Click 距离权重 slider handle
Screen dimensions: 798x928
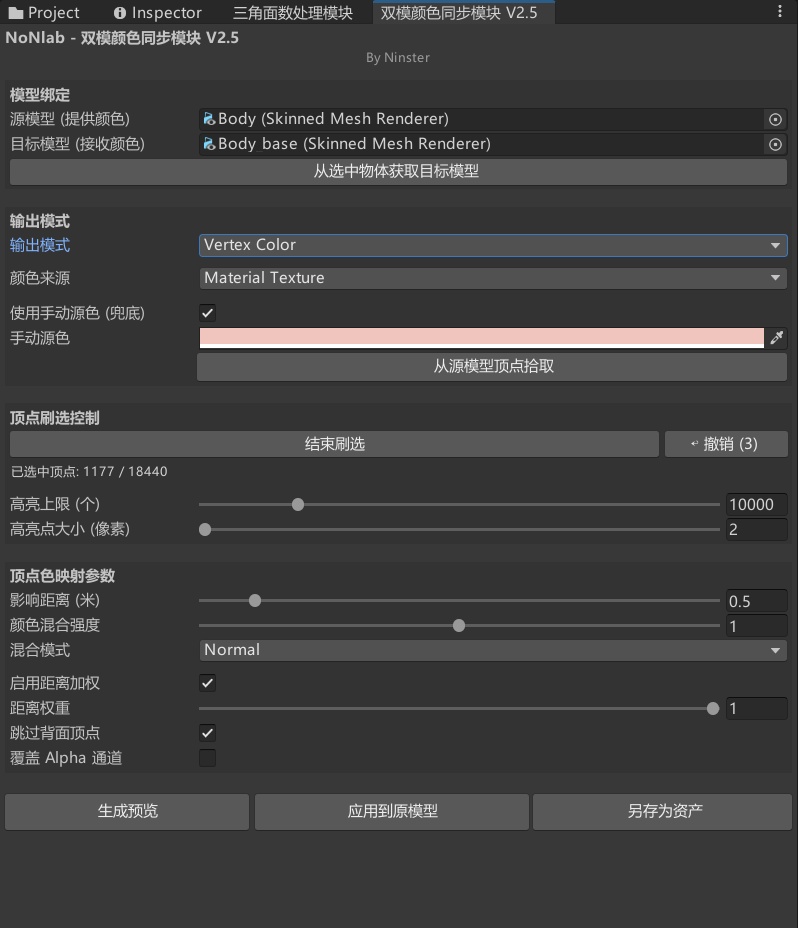point(713,708)
